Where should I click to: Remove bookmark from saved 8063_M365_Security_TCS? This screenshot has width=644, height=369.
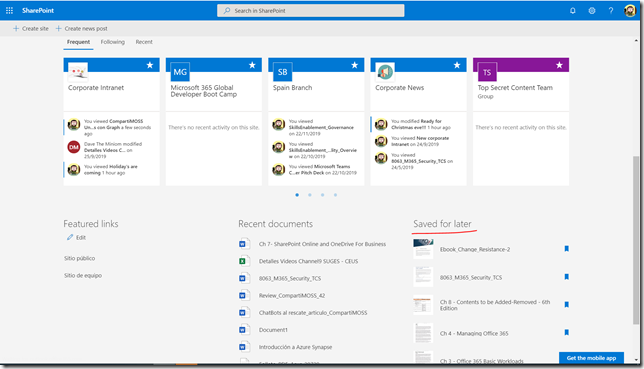[566, 277]
